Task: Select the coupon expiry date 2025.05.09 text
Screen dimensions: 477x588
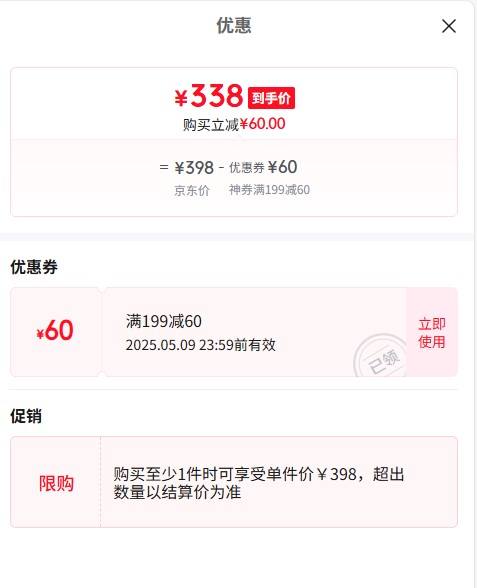Action: 201,345
